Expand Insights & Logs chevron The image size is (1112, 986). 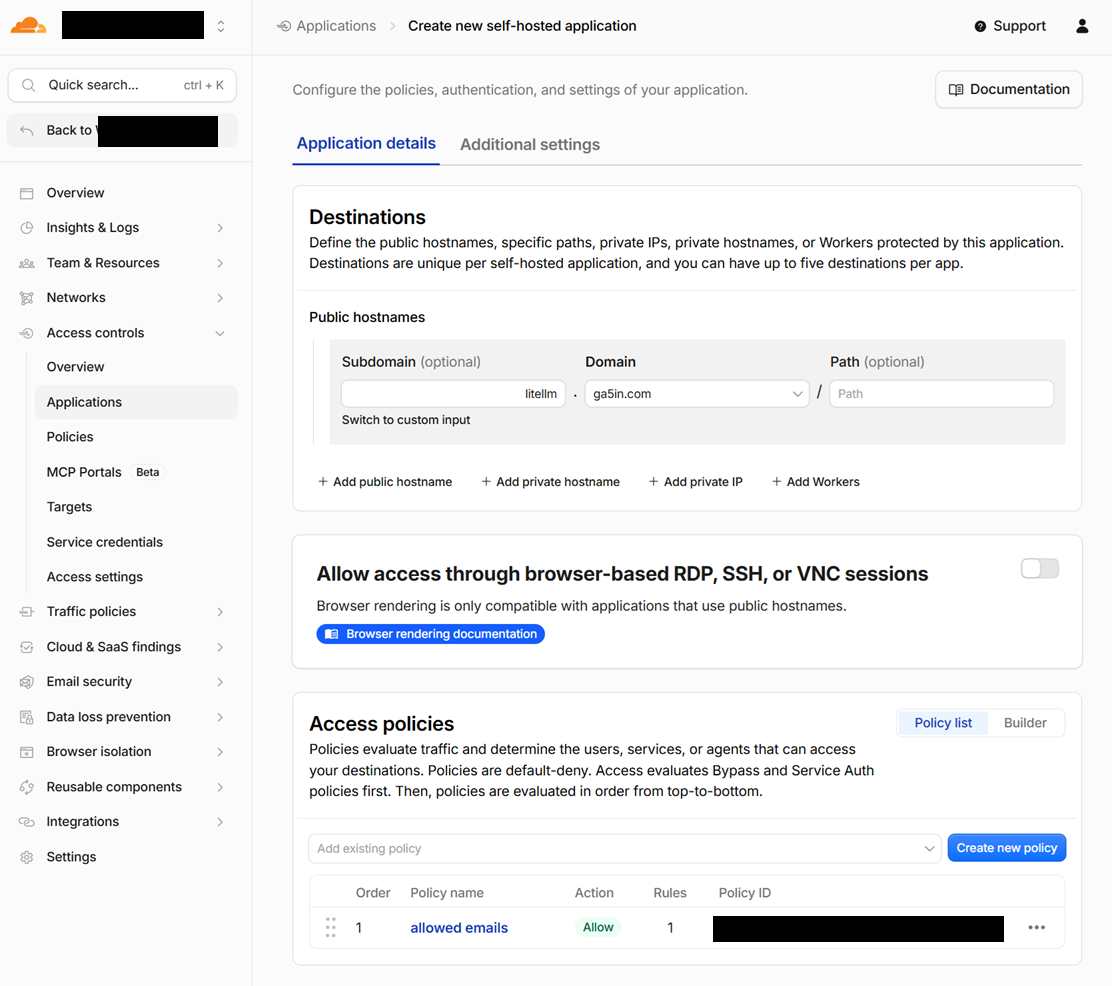pyautogui.click(x=220, y=228)
